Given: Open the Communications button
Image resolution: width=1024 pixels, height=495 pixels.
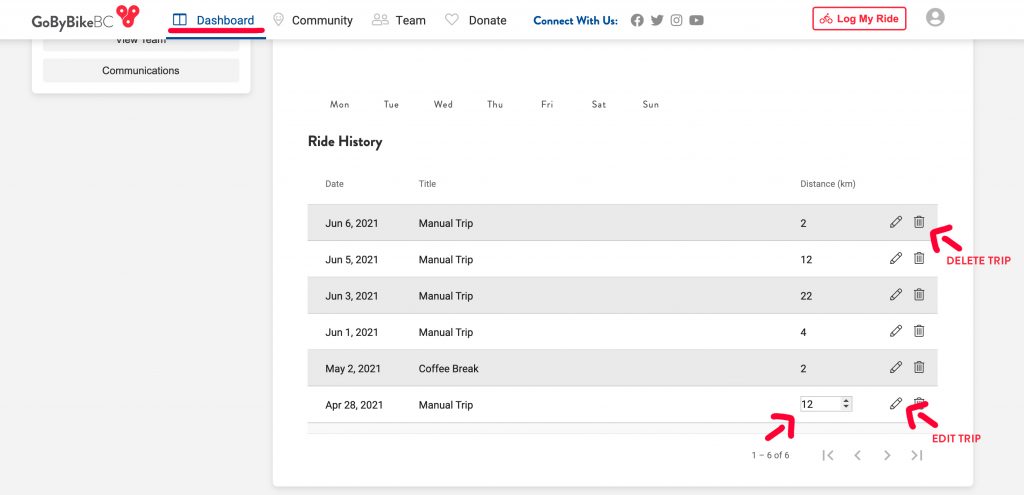Looking at the screenshot, I should tap(140, 71).
